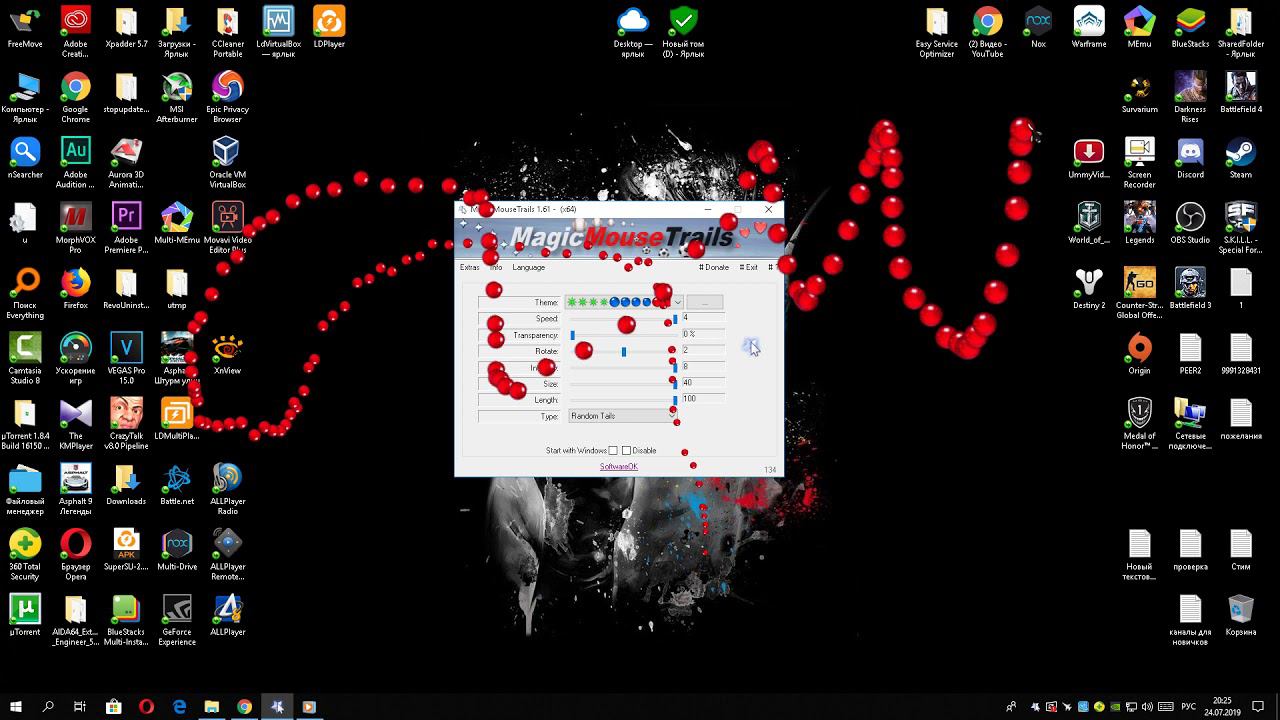Open the Info menu in MagicMouseTrails
Viewport: 1280px width, 720px height.
coord(496,267)
